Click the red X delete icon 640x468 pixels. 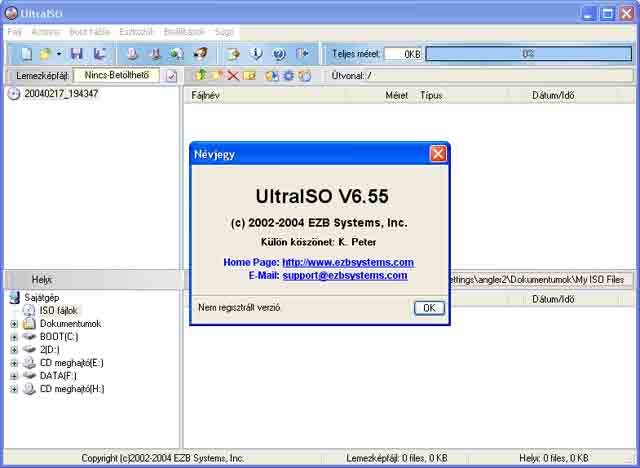coord(233,75)
